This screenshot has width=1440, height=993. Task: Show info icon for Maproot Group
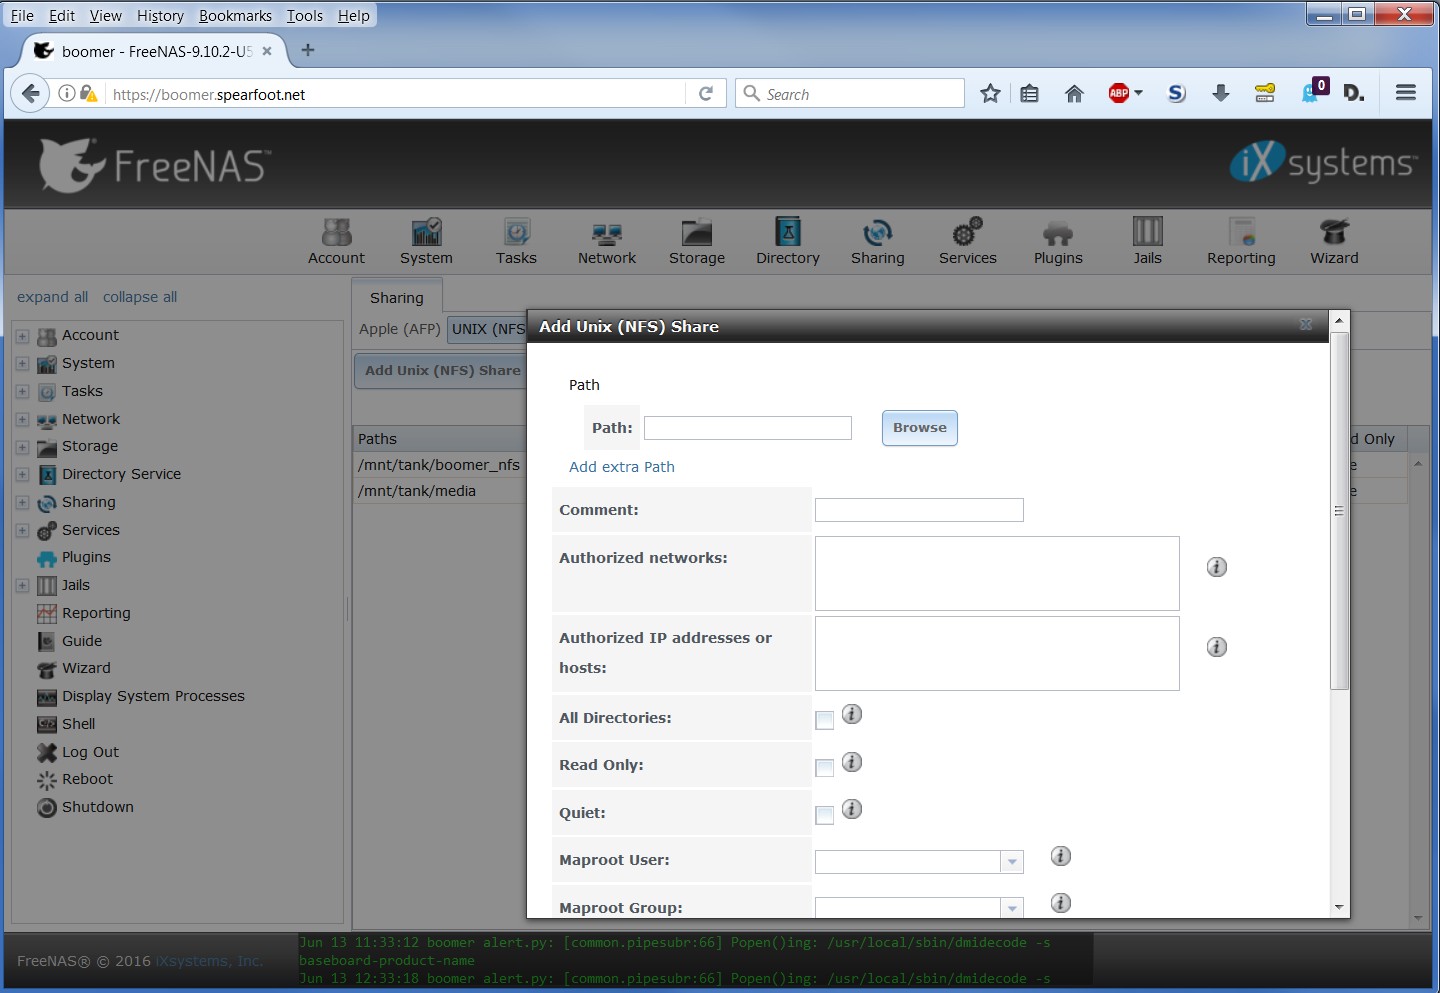(1061, 903)
